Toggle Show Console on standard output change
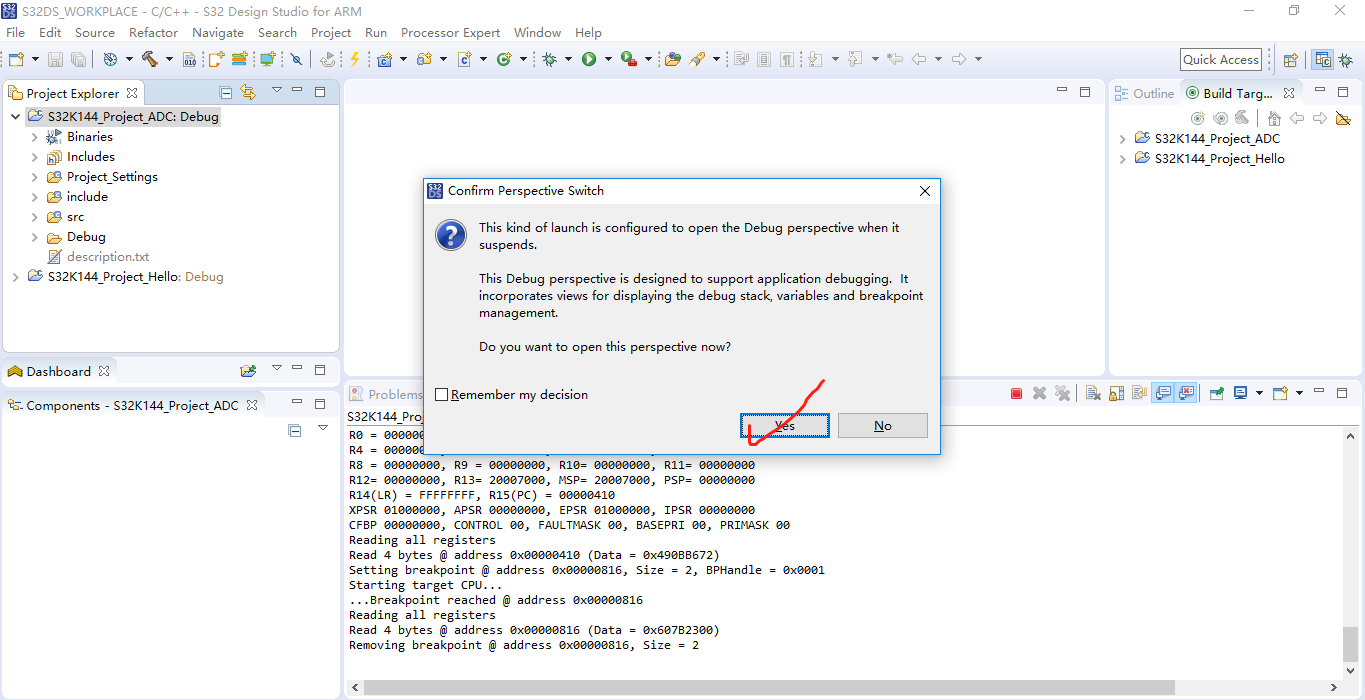This screenshot has width=1365, height=700. pos(1163,394)
